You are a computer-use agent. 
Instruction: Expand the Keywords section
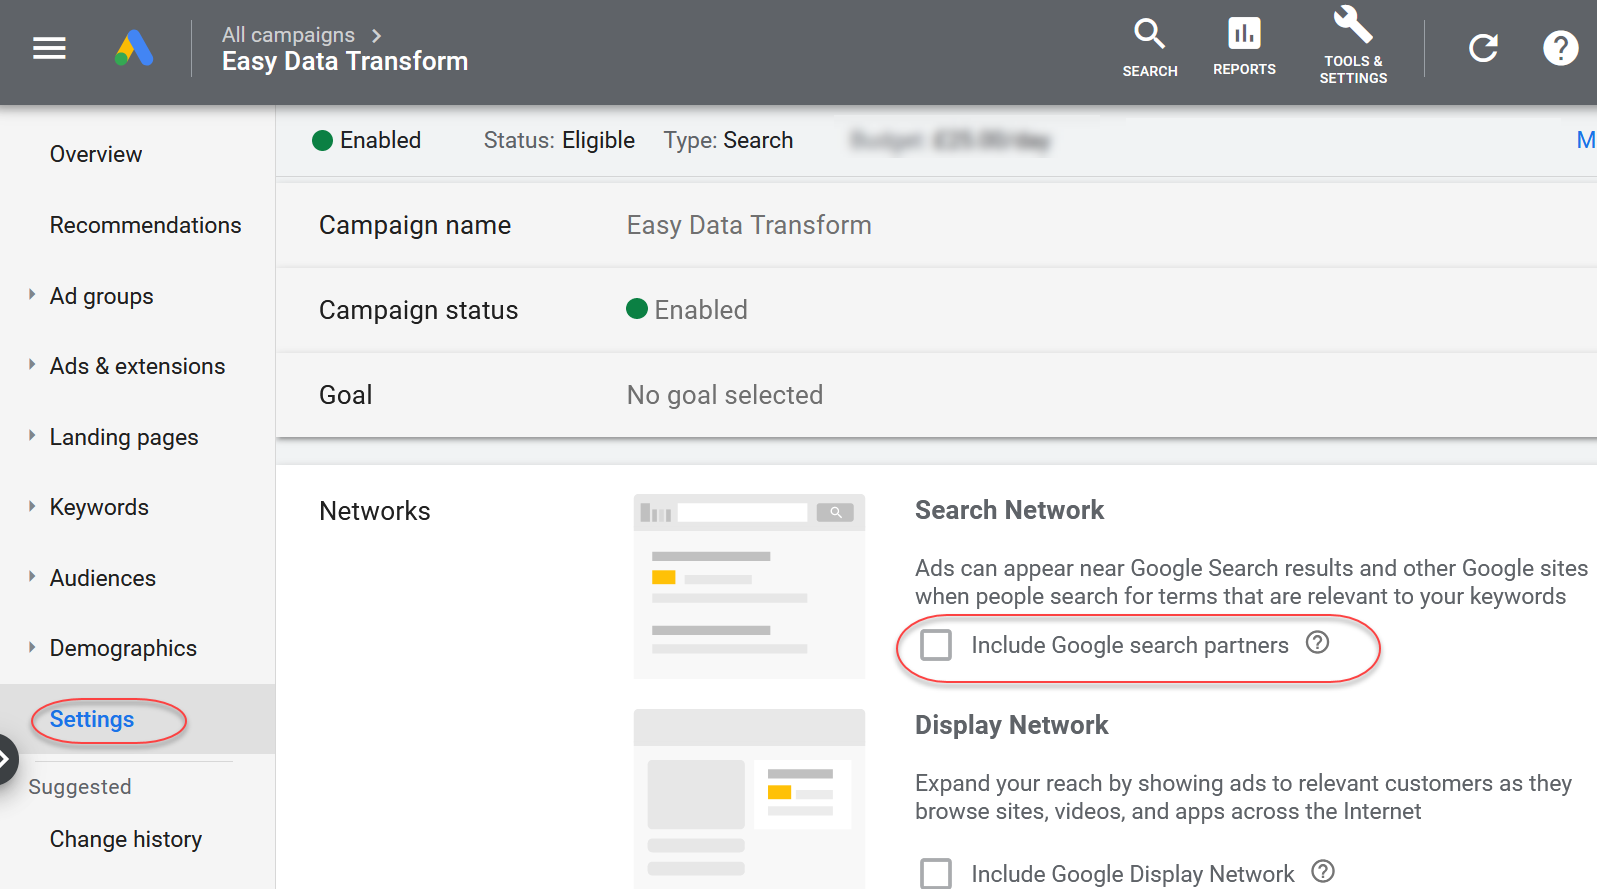click(32, 506)
